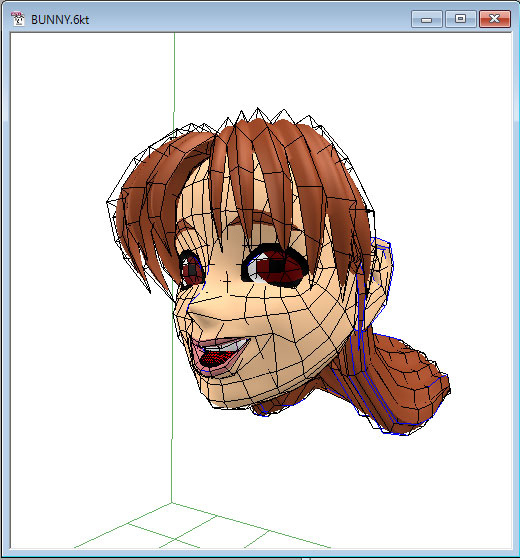
Task: Click the BUNNY.6kt title text
Action: 60,20
